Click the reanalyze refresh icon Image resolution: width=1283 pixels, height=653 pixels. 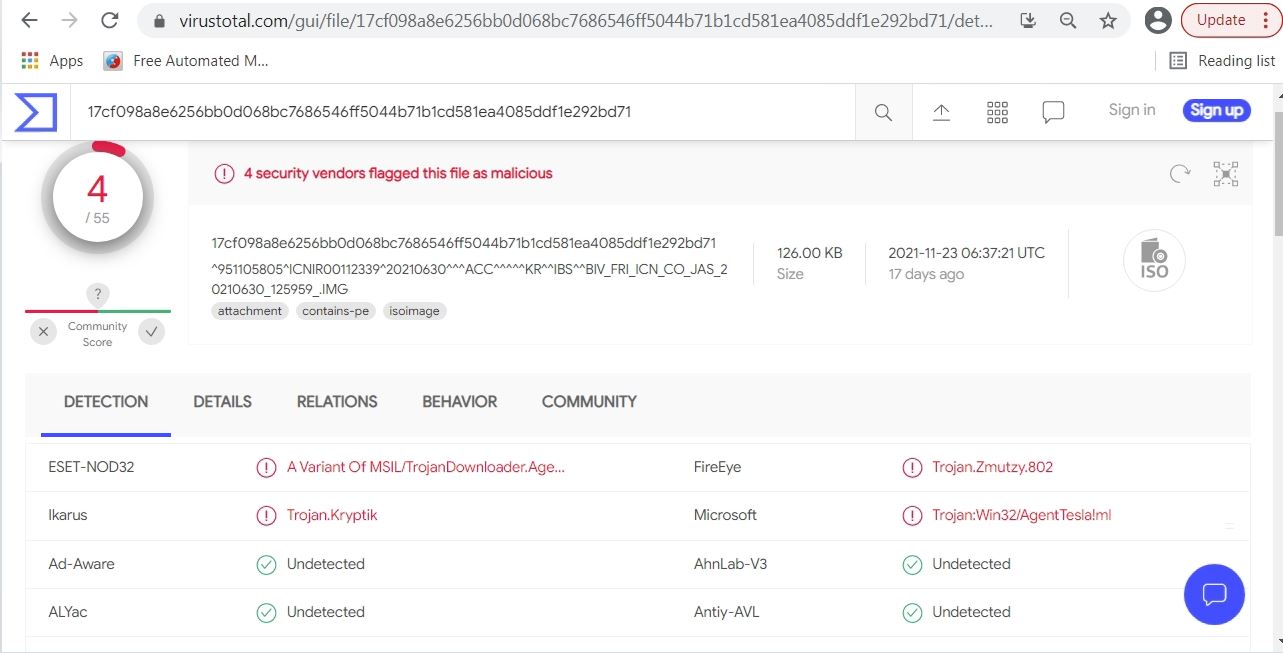1180,174
